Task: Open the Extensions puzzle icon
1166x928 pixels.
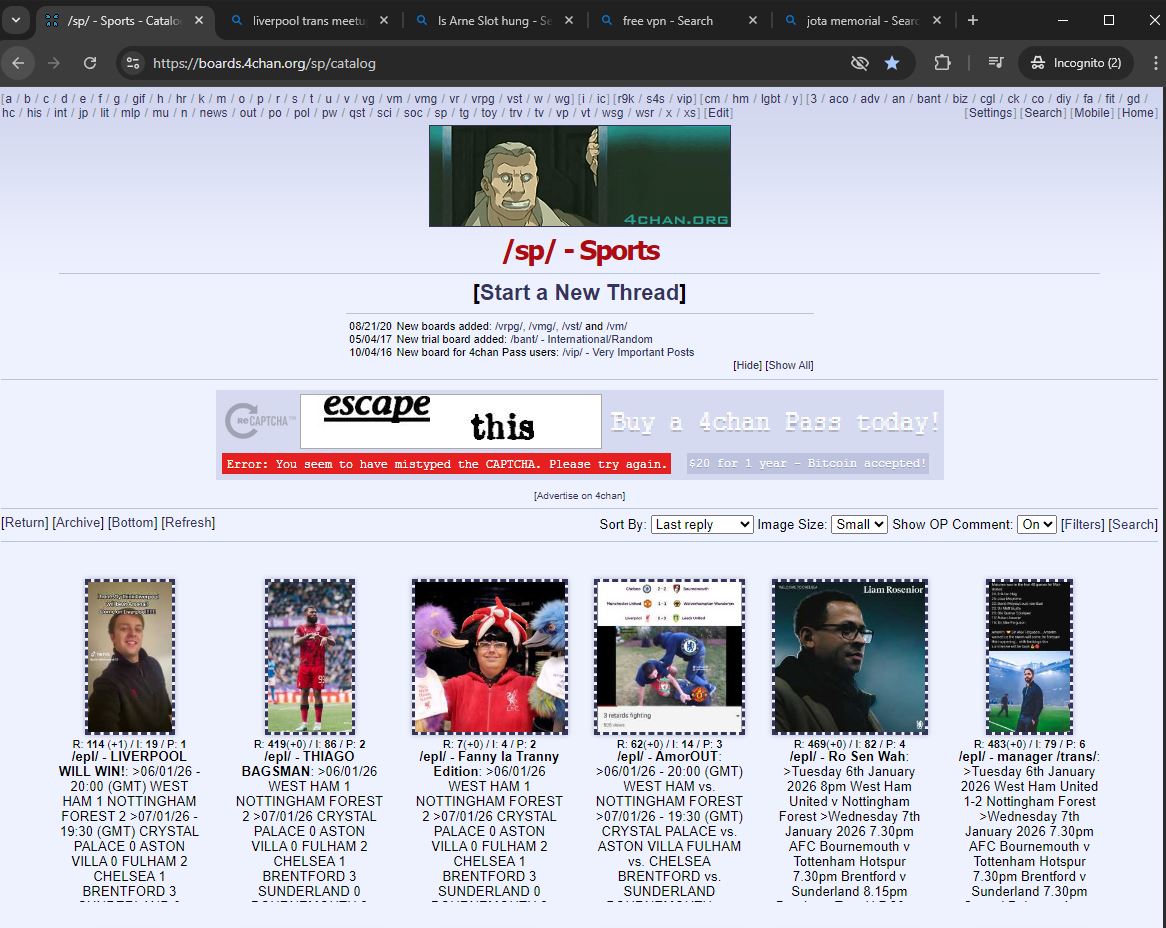Action: [942, 63]
